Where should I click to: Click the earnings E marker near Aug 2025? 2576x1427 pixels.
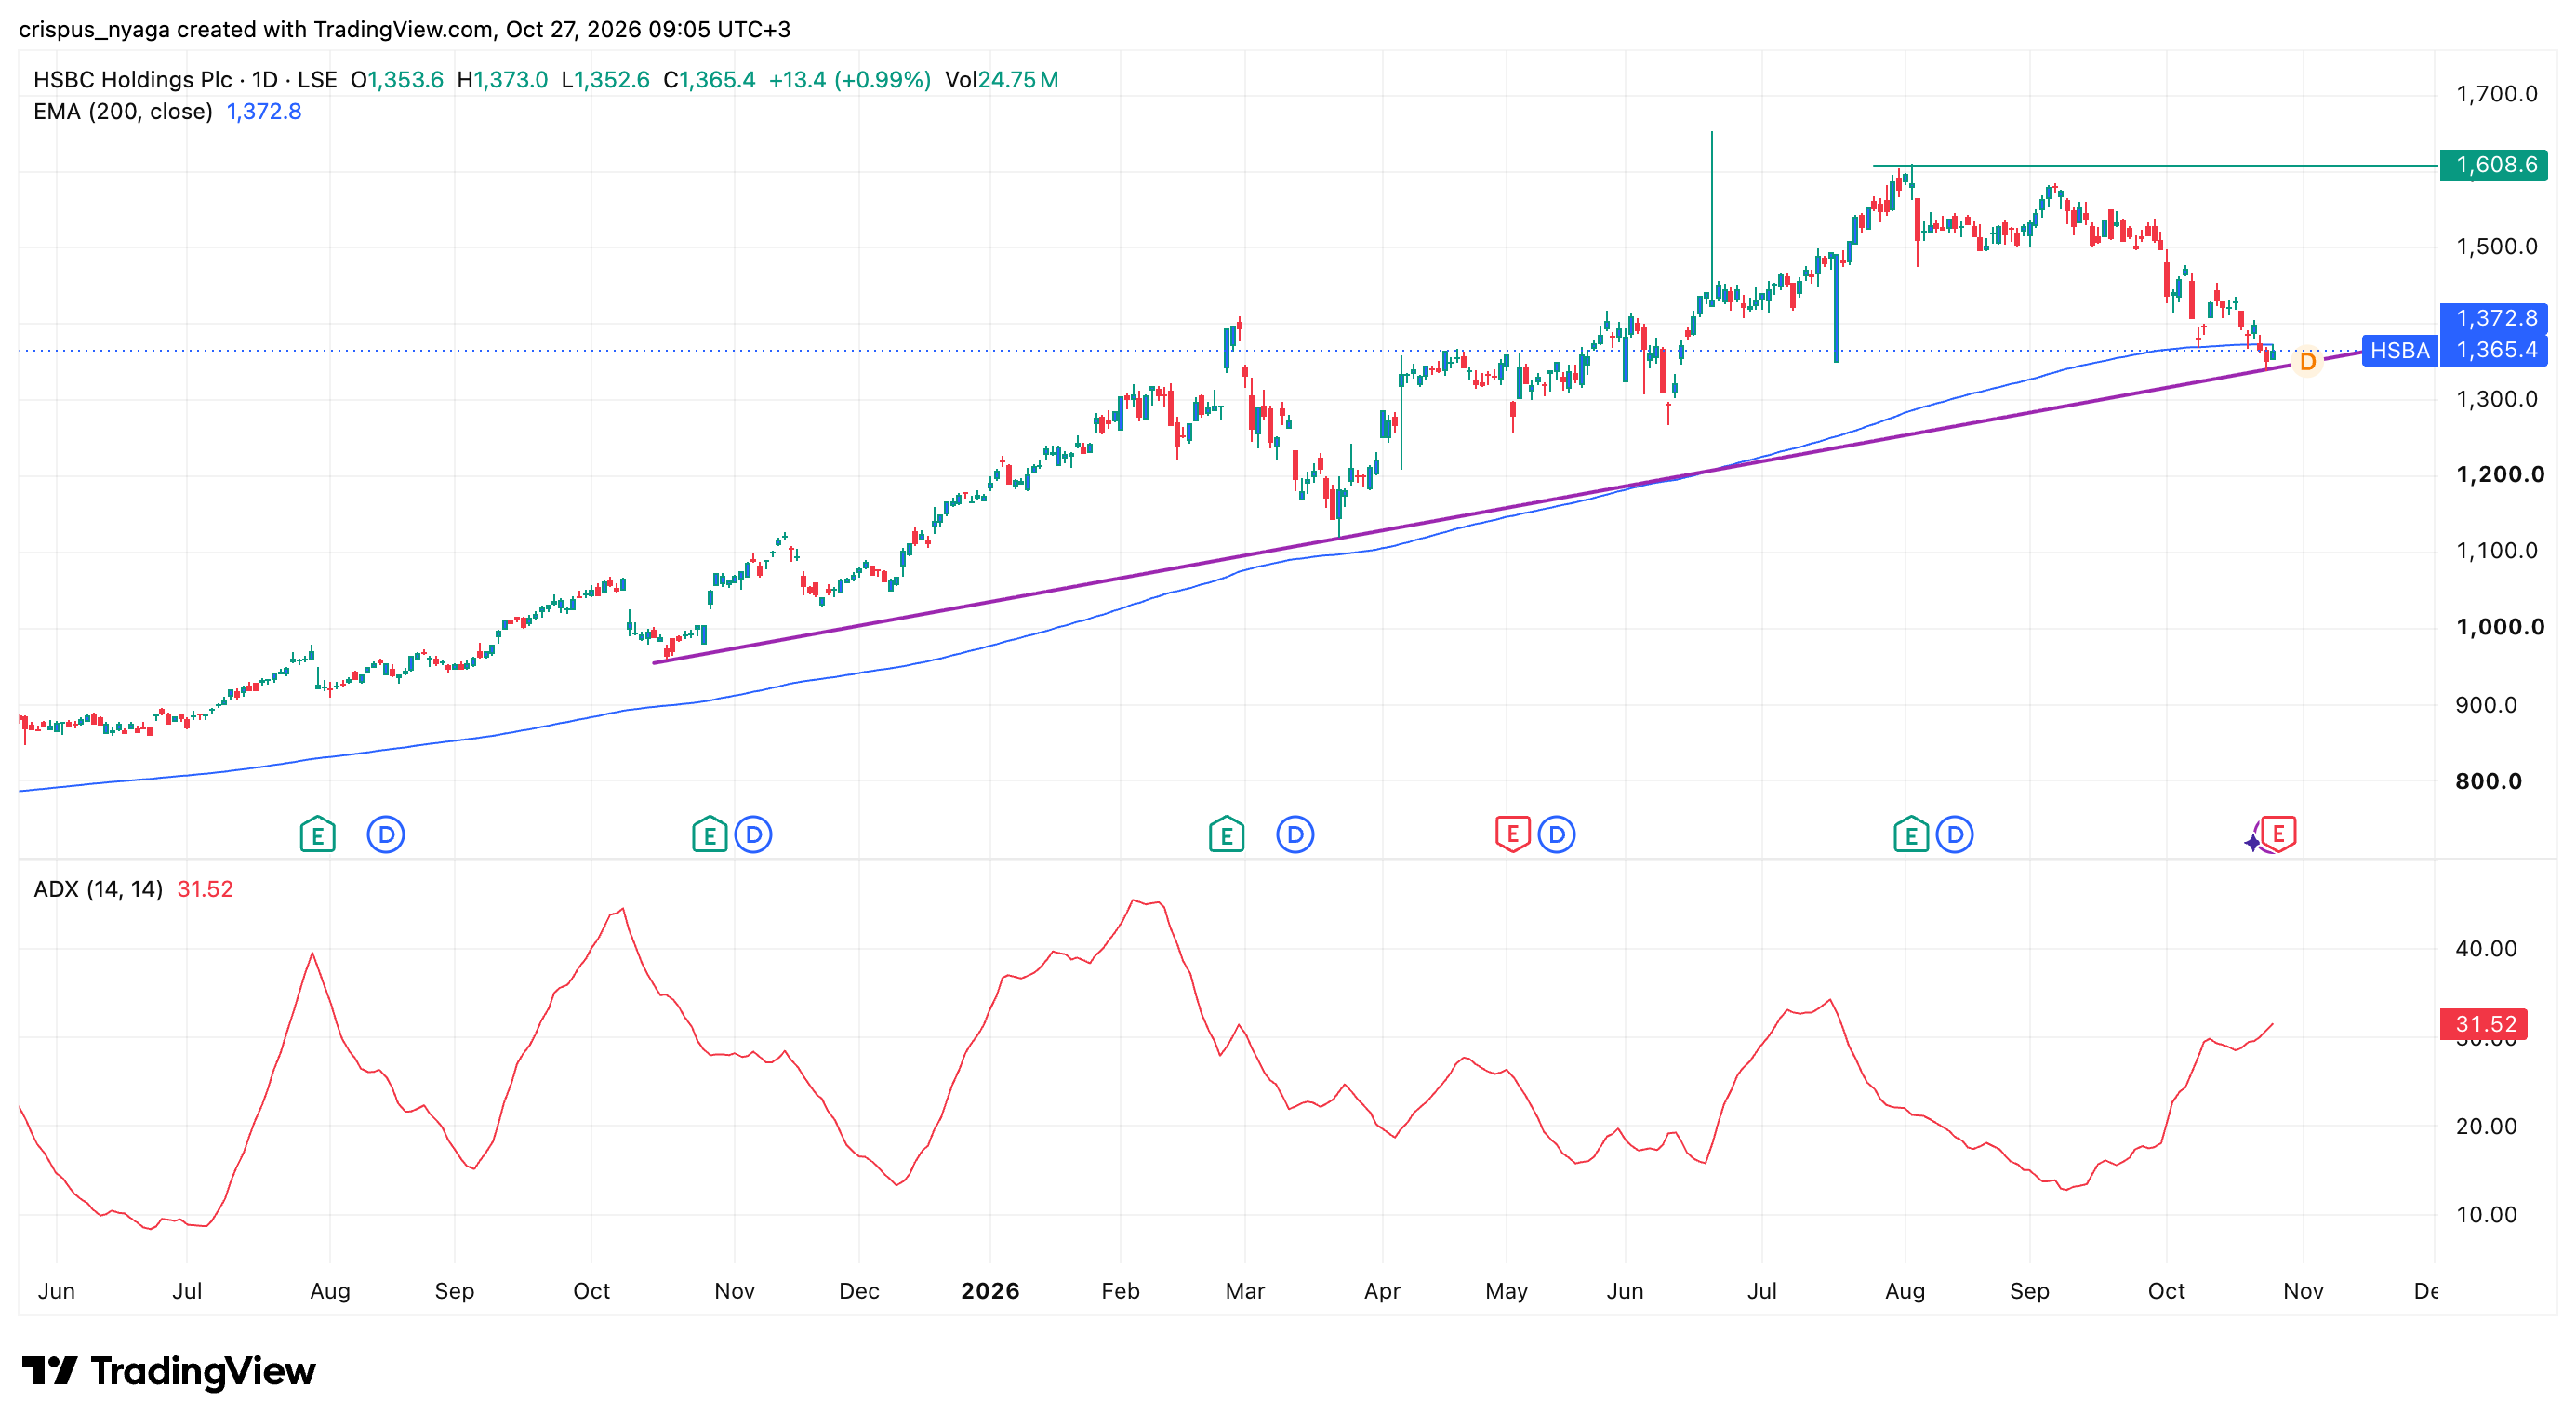(318, 834)
